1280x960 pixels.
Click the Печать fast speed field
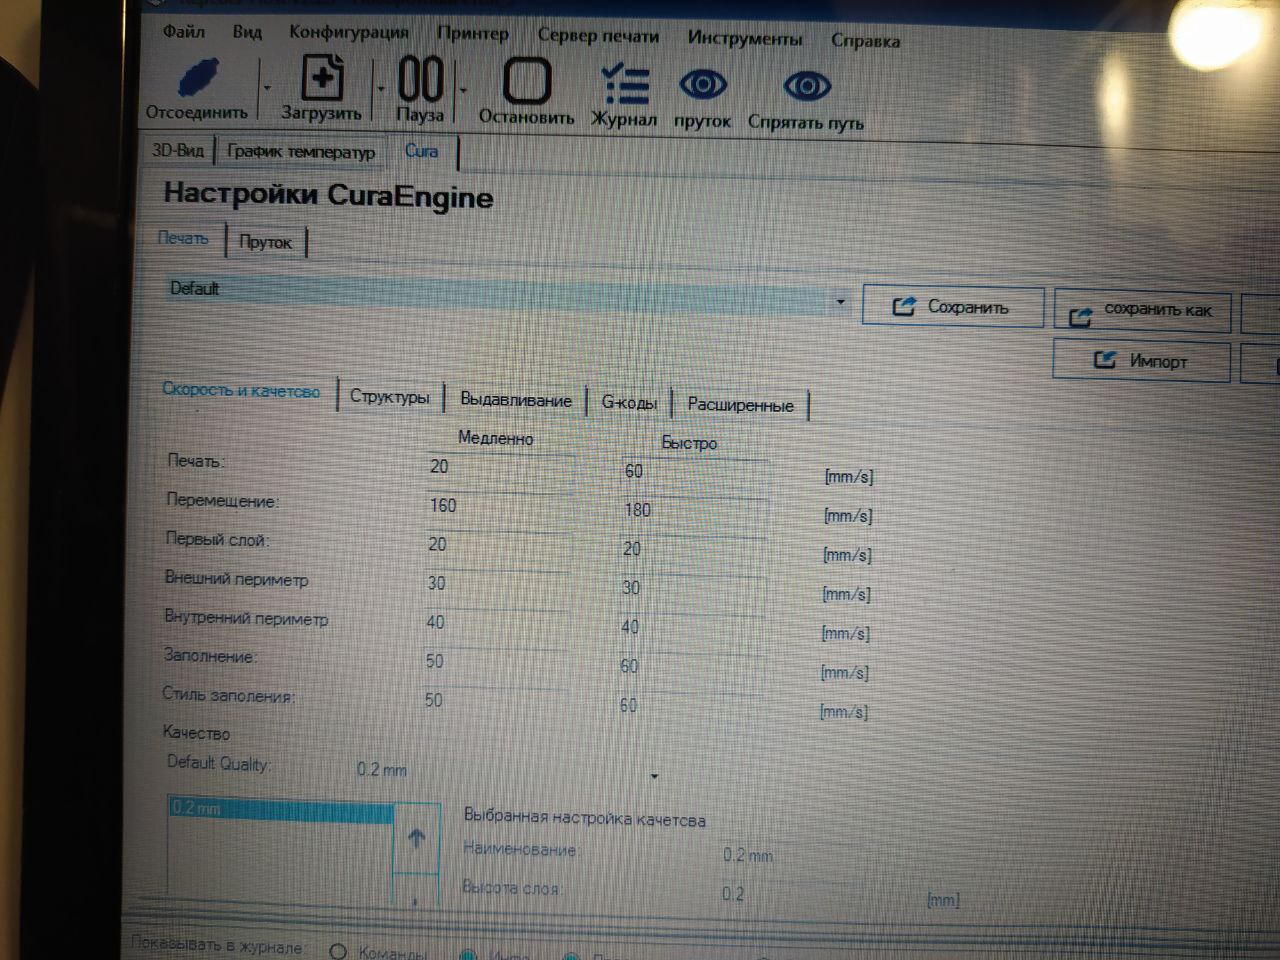(x=694, y=473)
